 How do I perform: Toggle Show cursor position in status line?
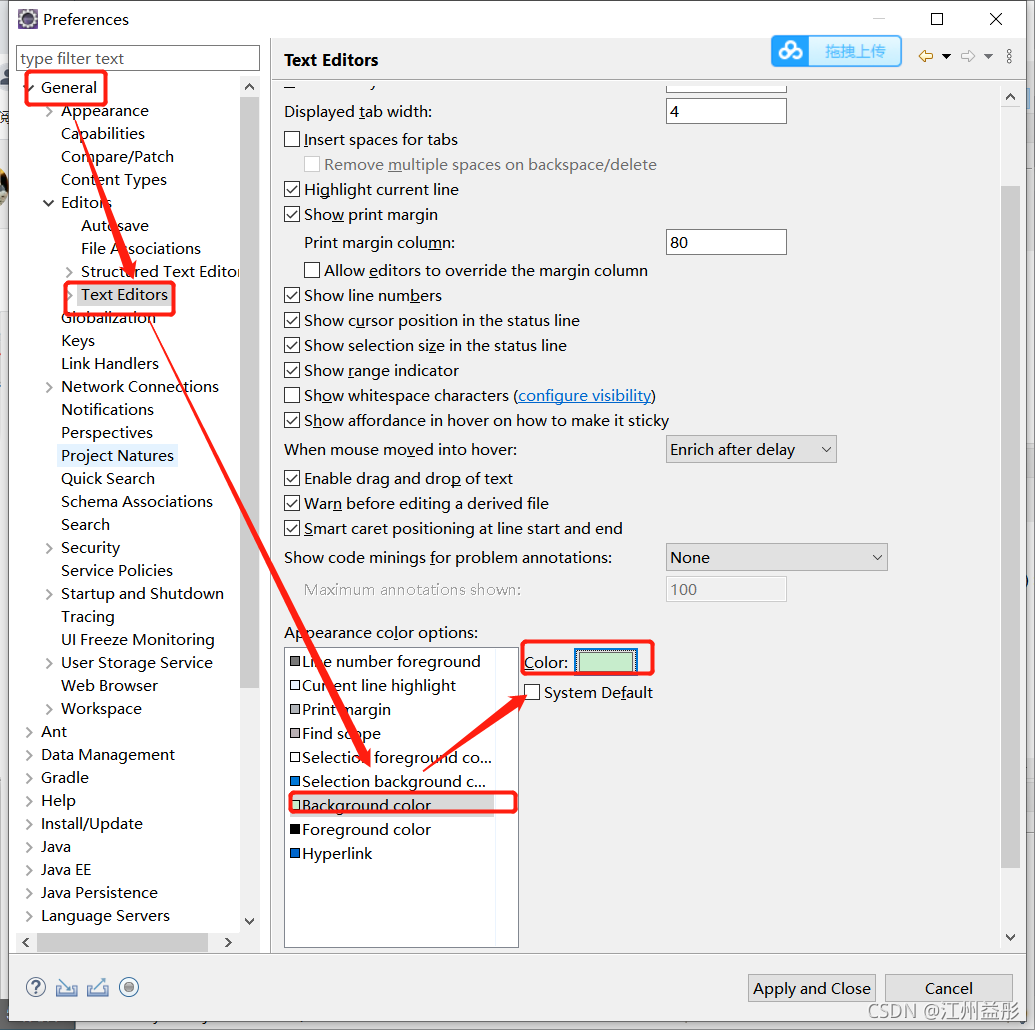tap(292, 320)
